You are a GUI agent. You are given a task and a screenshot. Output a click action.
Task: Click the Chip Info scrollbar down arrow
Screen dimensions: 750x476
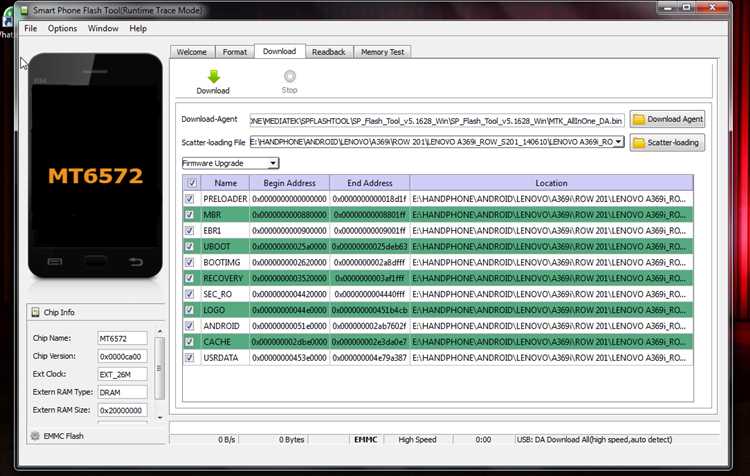pos(160,417)
